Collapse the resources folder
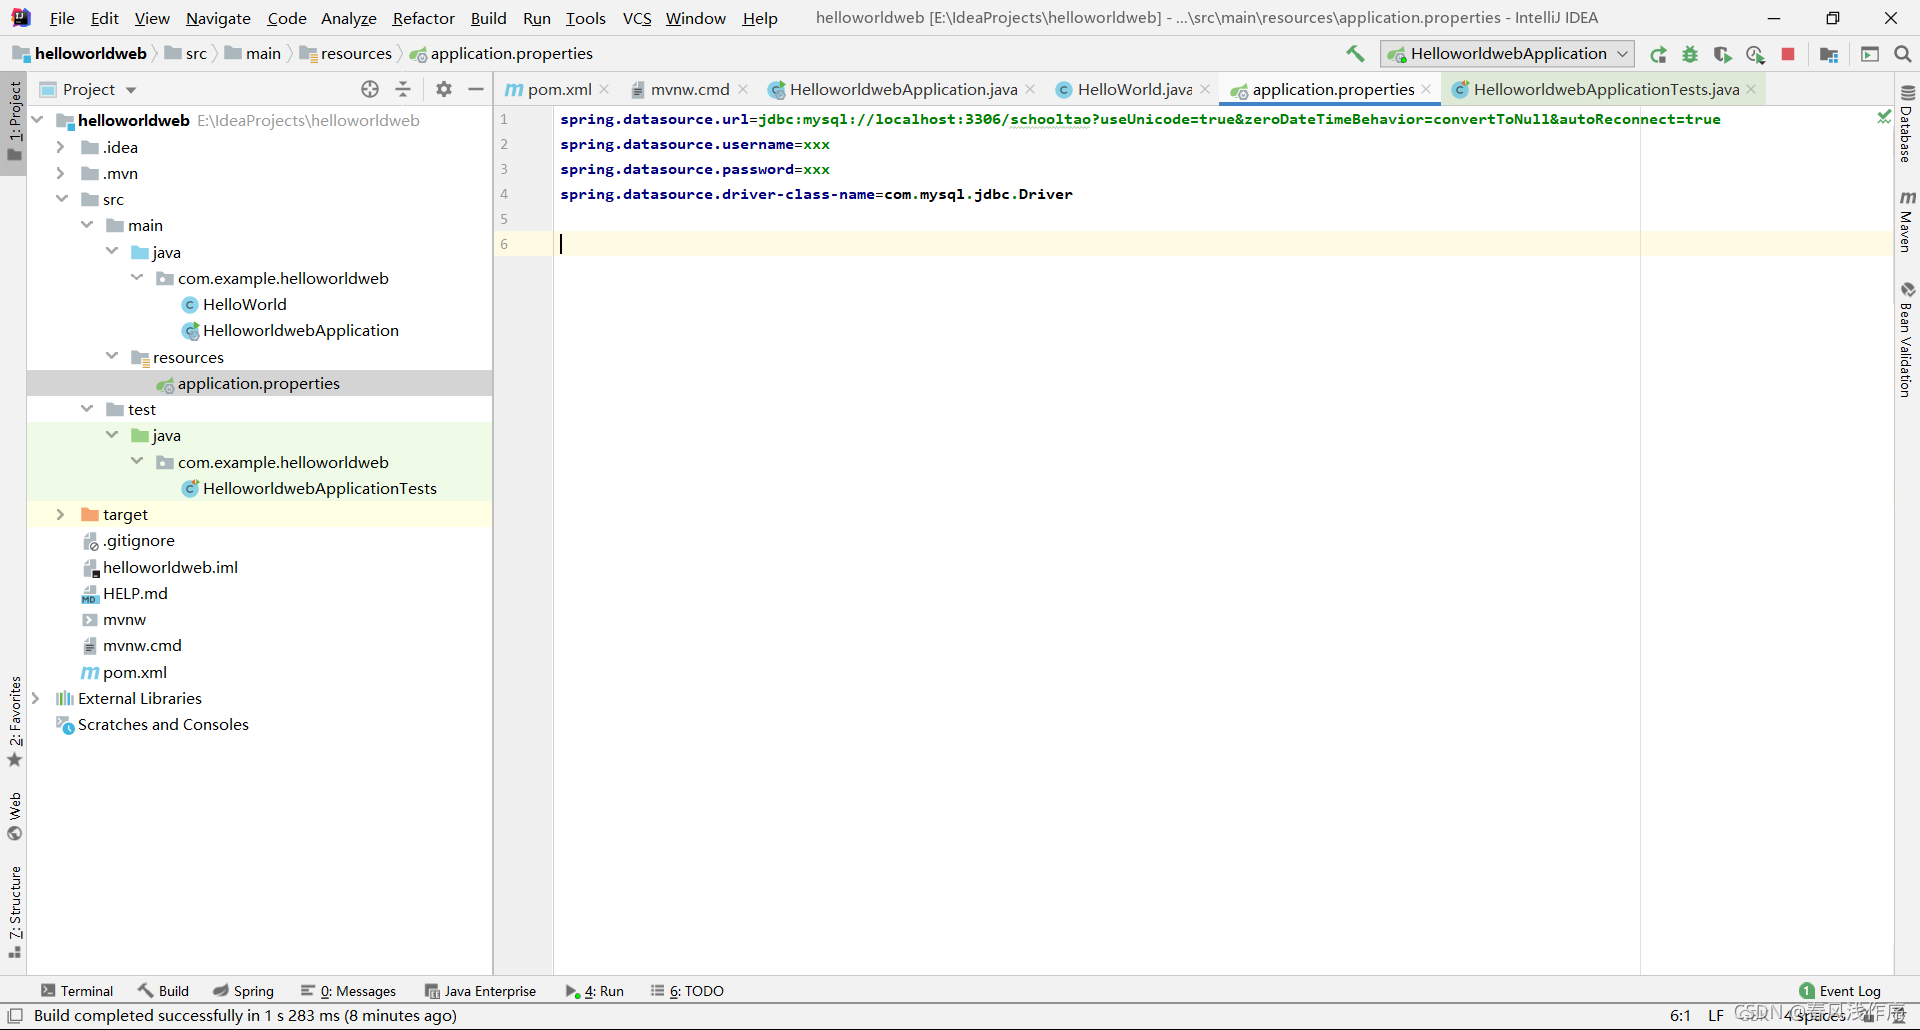The width and height of the screenshot is (1920, 1030). tap(112, 357)
